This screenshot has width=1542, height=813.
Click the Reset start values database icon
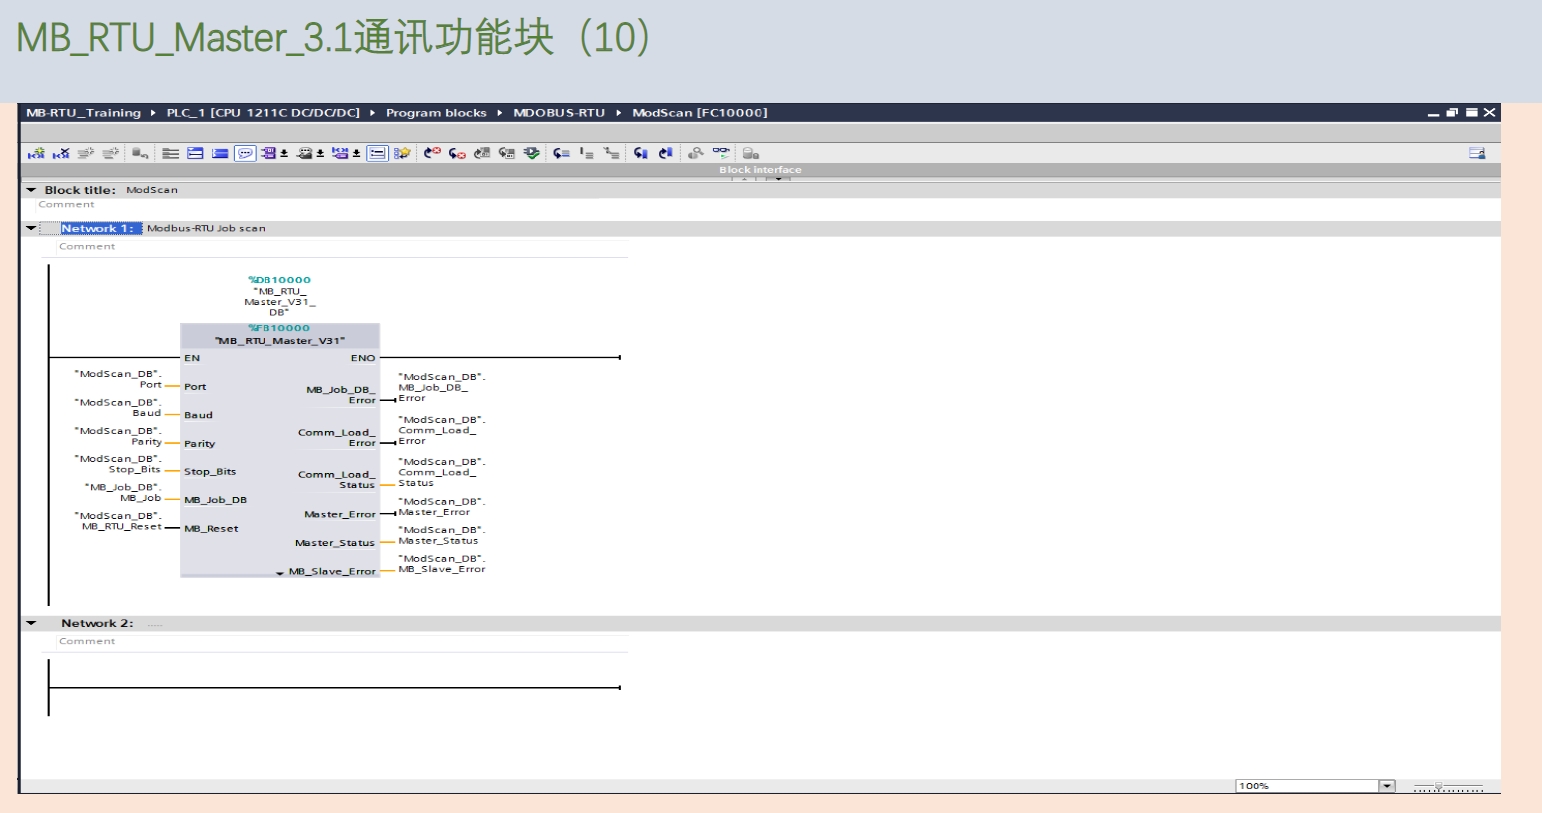coord(140,153)
